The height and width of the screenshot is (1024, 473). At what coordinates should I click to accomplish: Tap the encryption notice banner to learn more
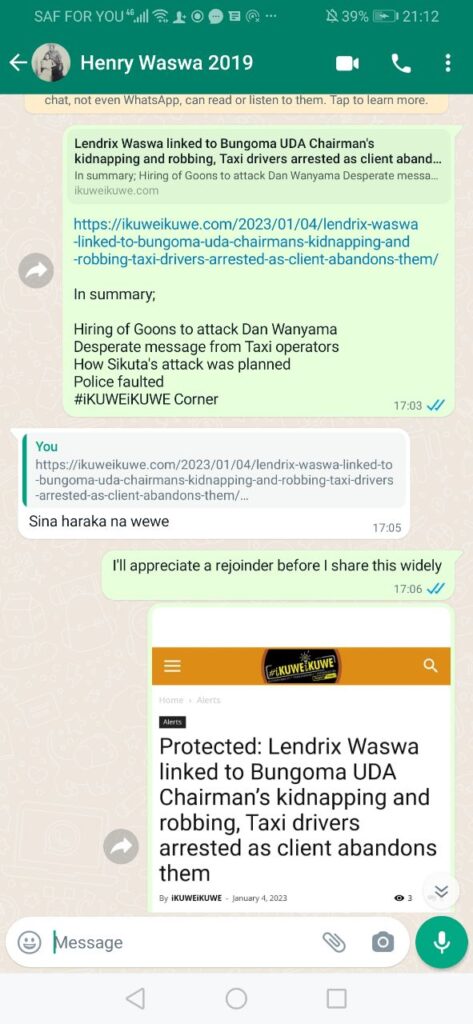pyautogui.click(x=236, y=103)
